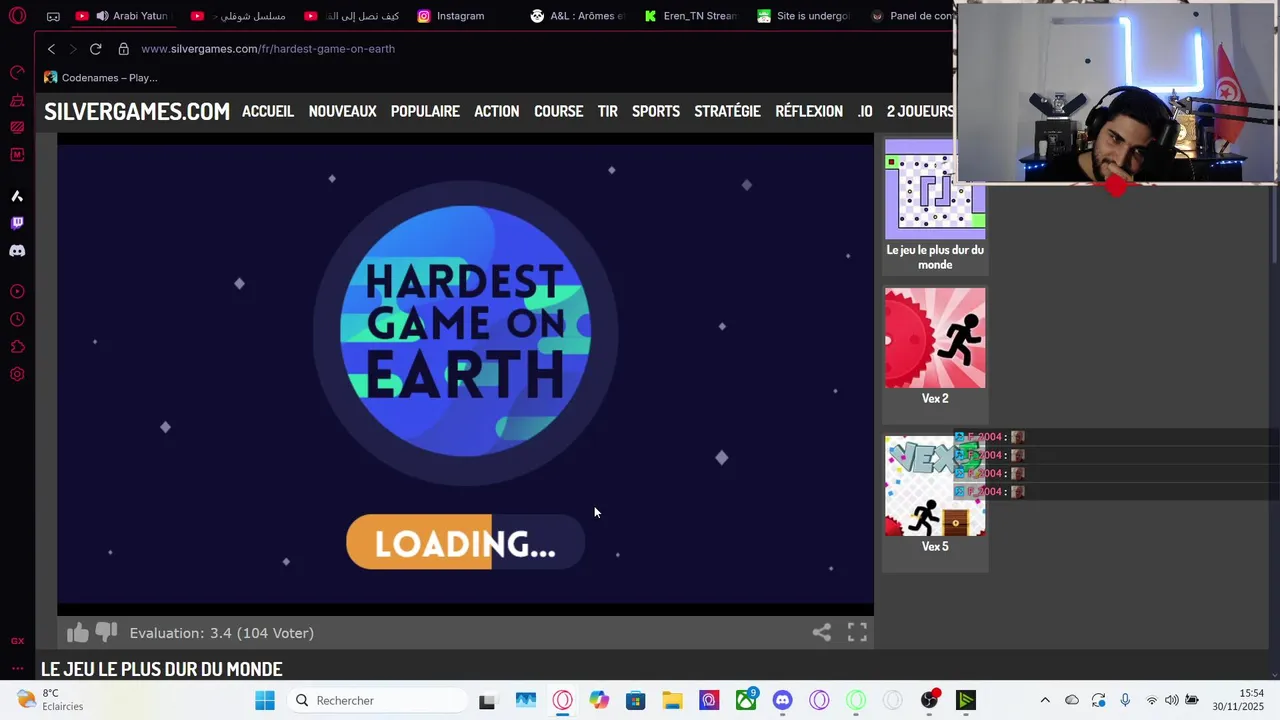Open the RÉFLEXION category
This screenshot has height=720, width=1280.
coord(809,111)
